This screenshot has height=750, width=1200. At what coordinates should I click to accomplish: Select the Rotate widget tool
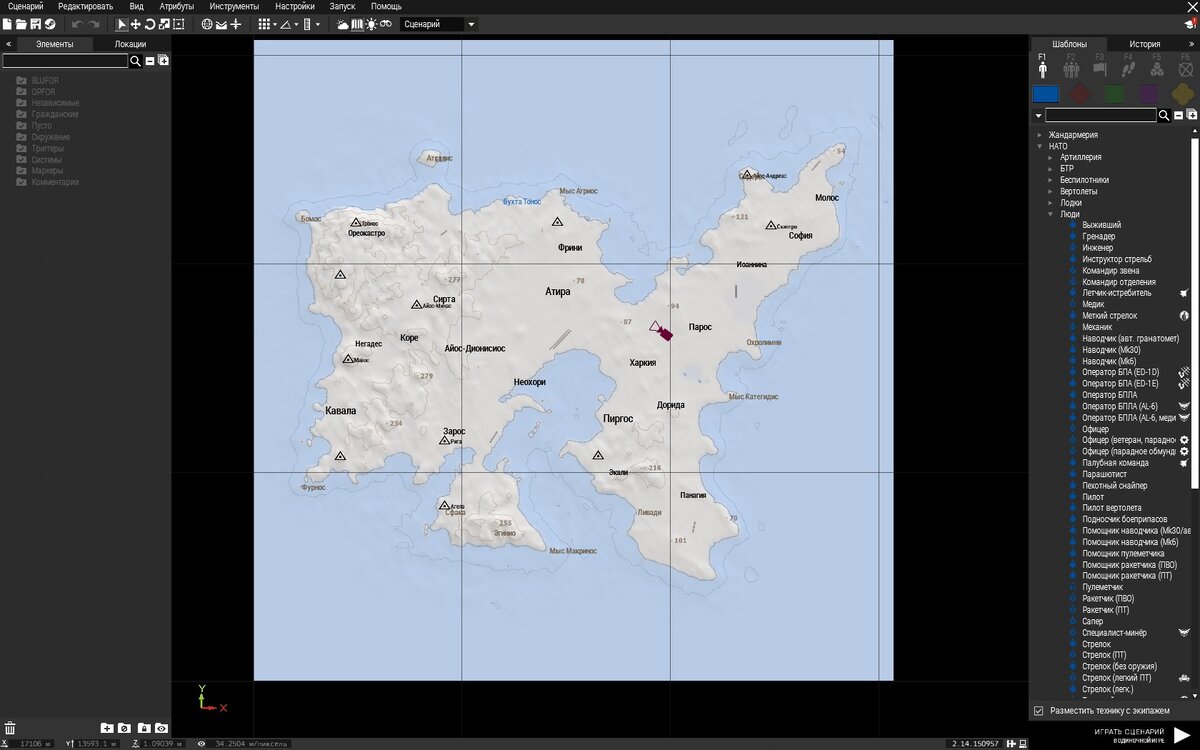[150, 24]
